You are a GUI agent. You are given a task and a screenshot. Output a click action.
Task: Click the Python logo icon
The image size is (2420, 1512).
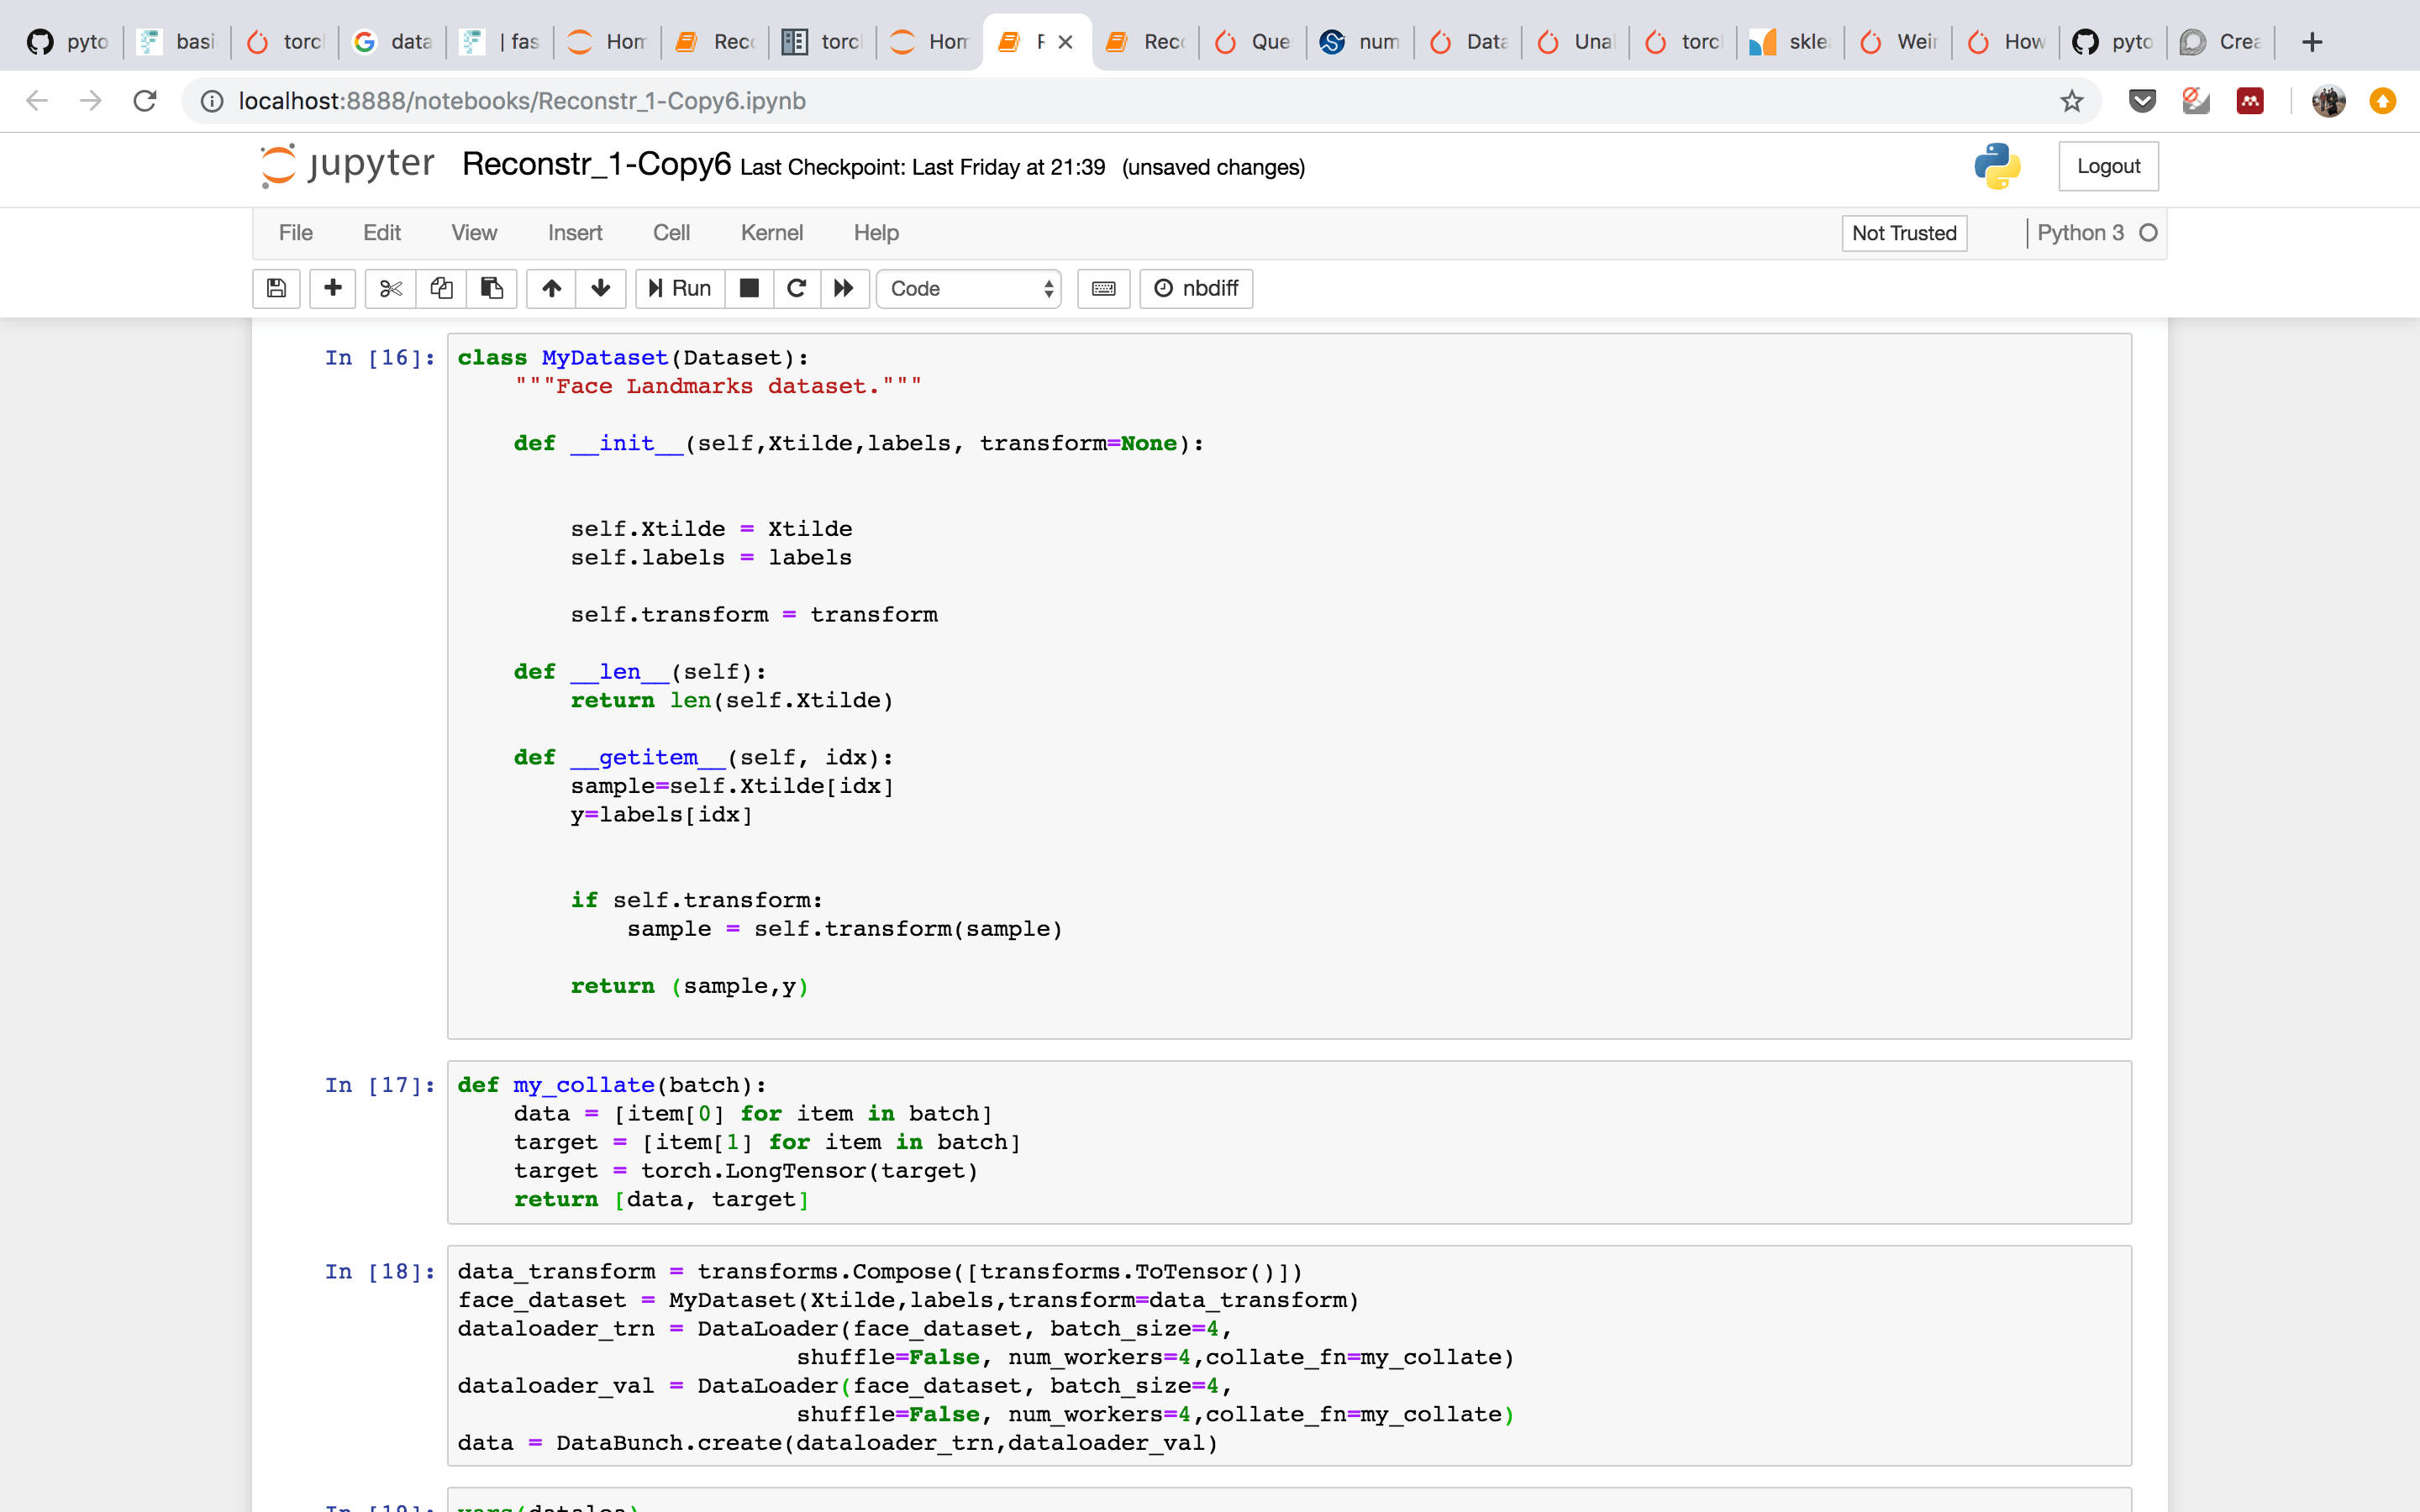[1997, 166]
